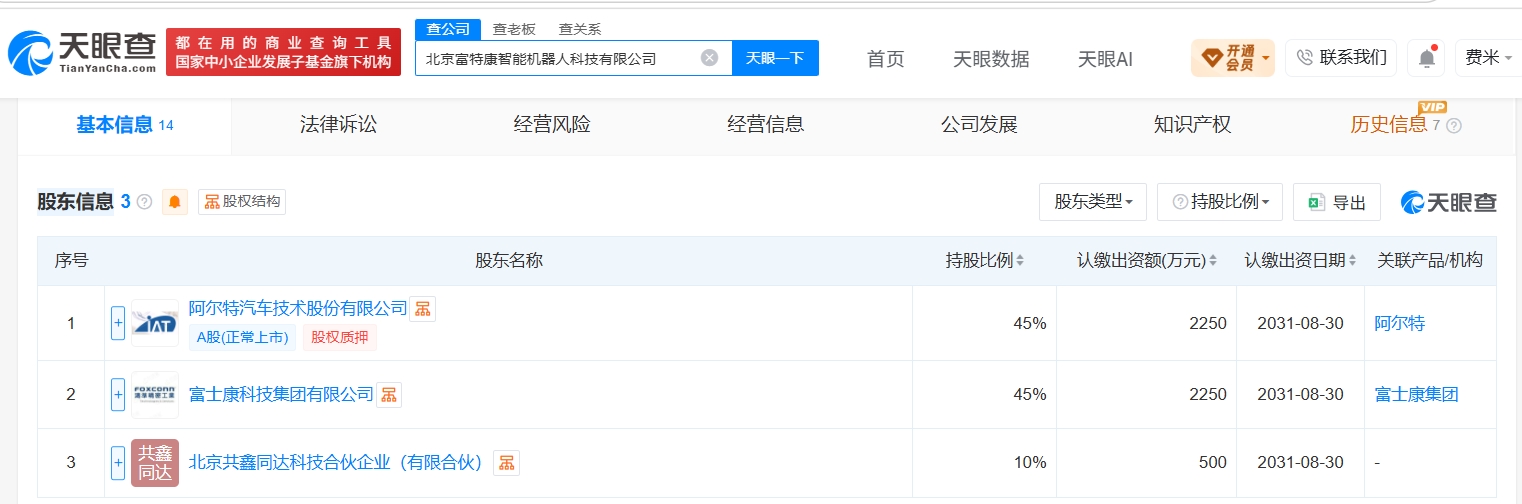Click the Foxconn company logo thumbnail
This screenshot has width=1522, height=504.
(155, 395)
